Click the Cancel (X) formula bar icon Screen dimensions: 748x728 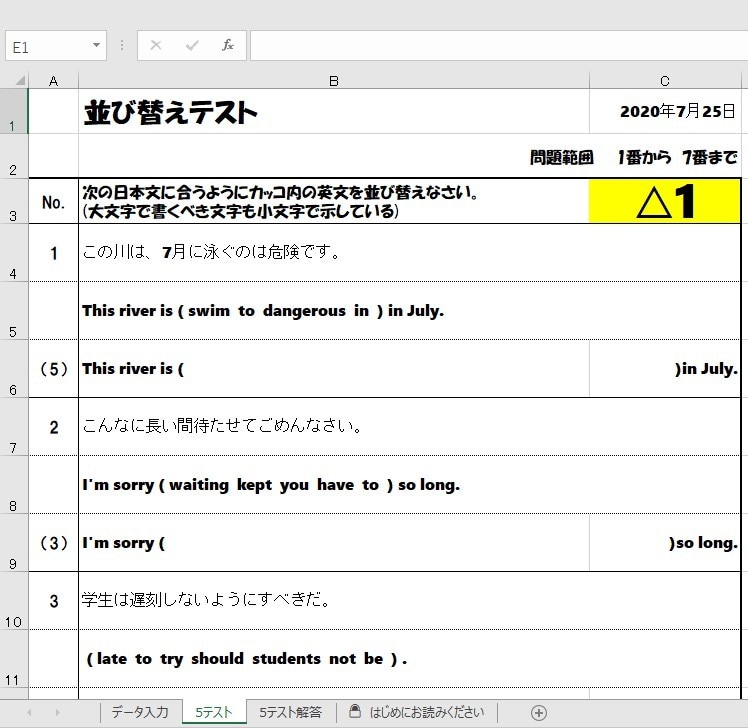pos(156,45)
